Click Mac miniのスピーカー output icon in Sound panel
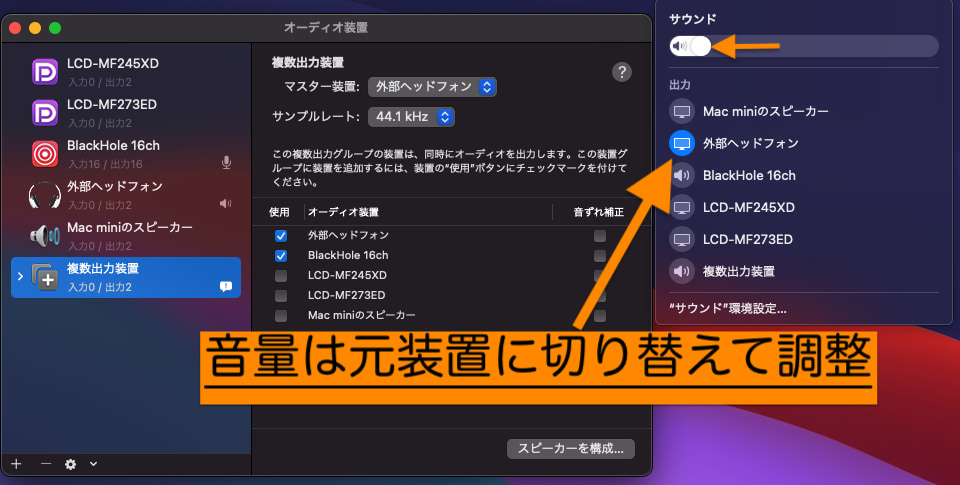This screenshot has height=485, width=960. [682, 111]
